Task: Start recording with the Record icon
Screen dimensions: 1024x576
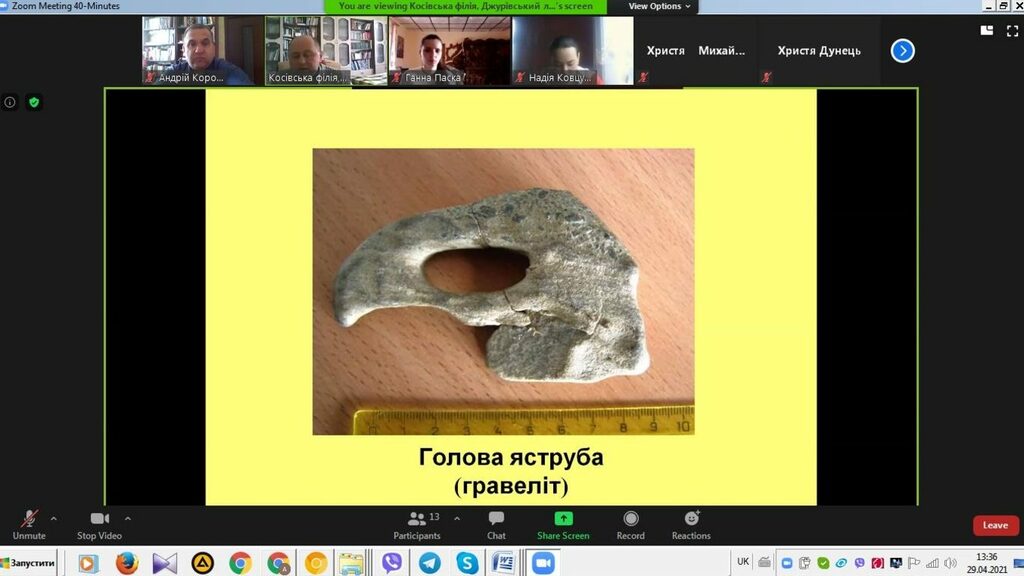Action: [x=630, y=524]
